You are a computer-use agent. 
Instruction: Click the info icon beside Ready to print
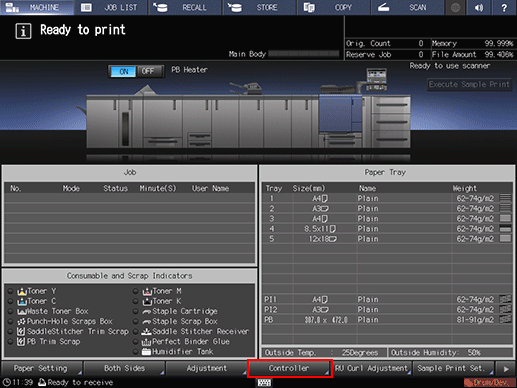coord(23,31)
